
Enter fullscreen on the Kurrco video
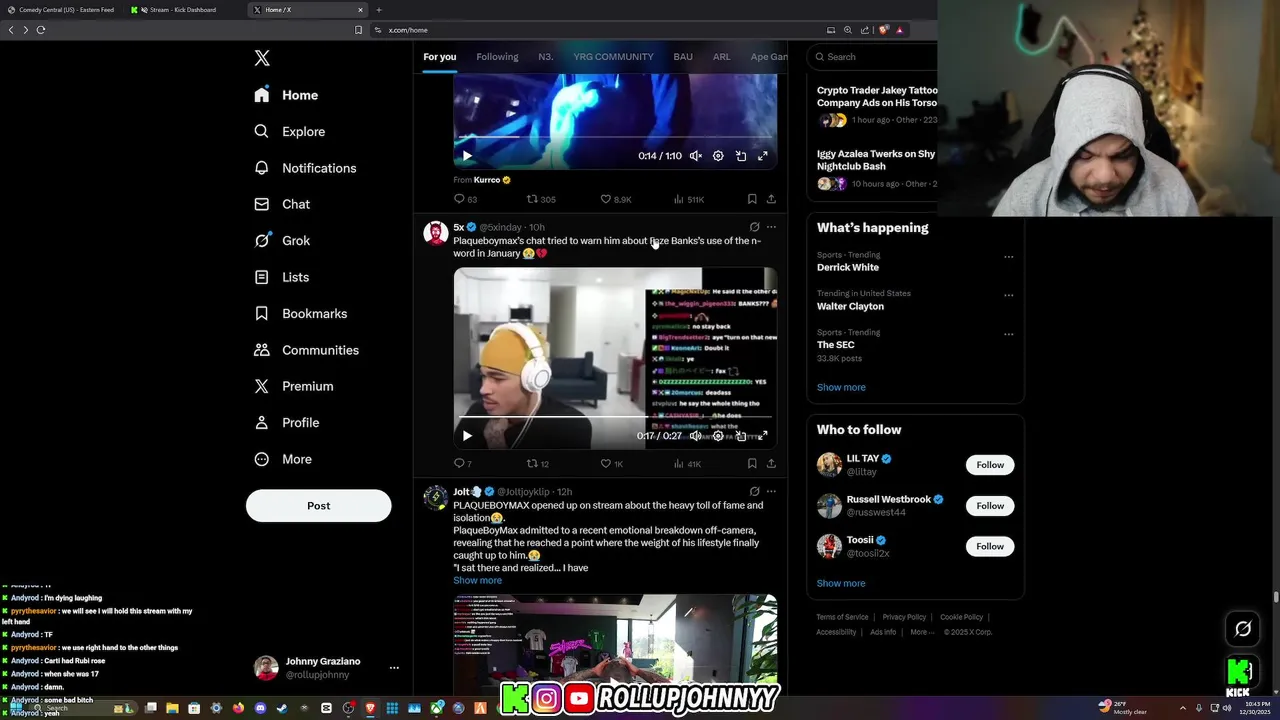coord(762,156)
